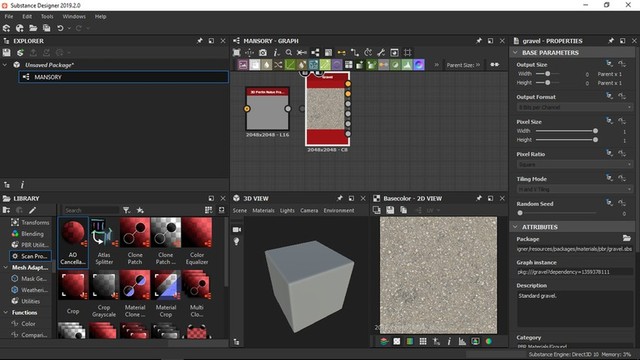This screenshot has height=360, width=640.
Task: Open the Scene menu in 3D View
Action: (x=240, y=211)
